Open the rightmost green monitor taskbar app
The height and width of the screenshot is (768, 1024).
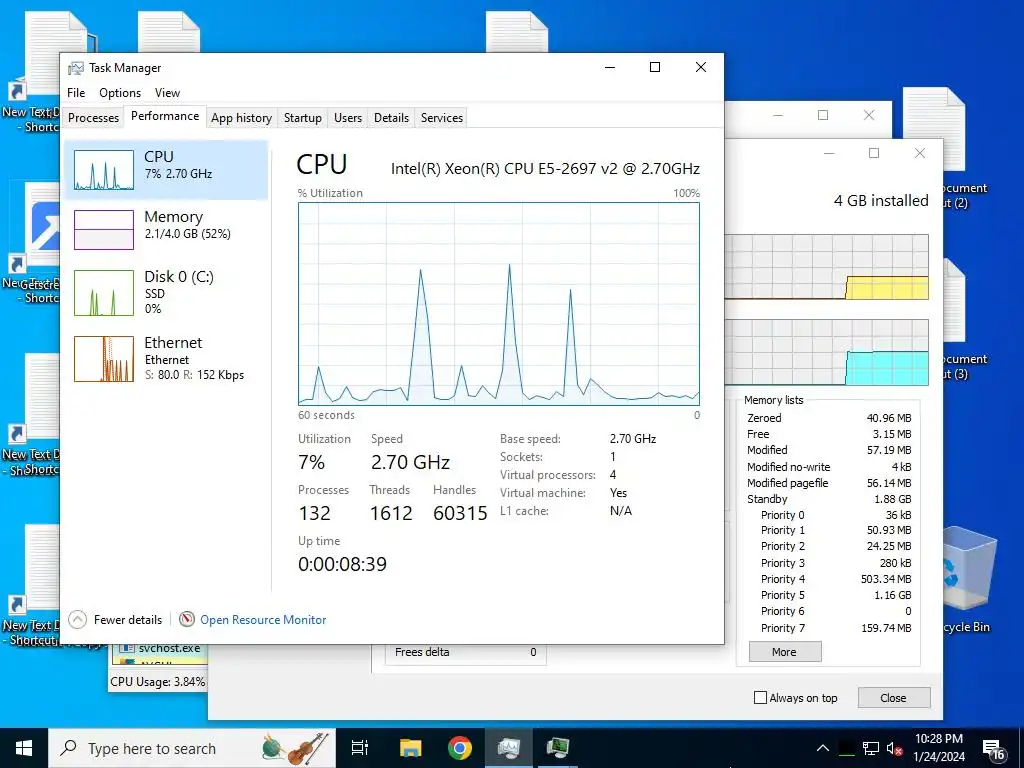pyautogui.click(x=558, y=748)
